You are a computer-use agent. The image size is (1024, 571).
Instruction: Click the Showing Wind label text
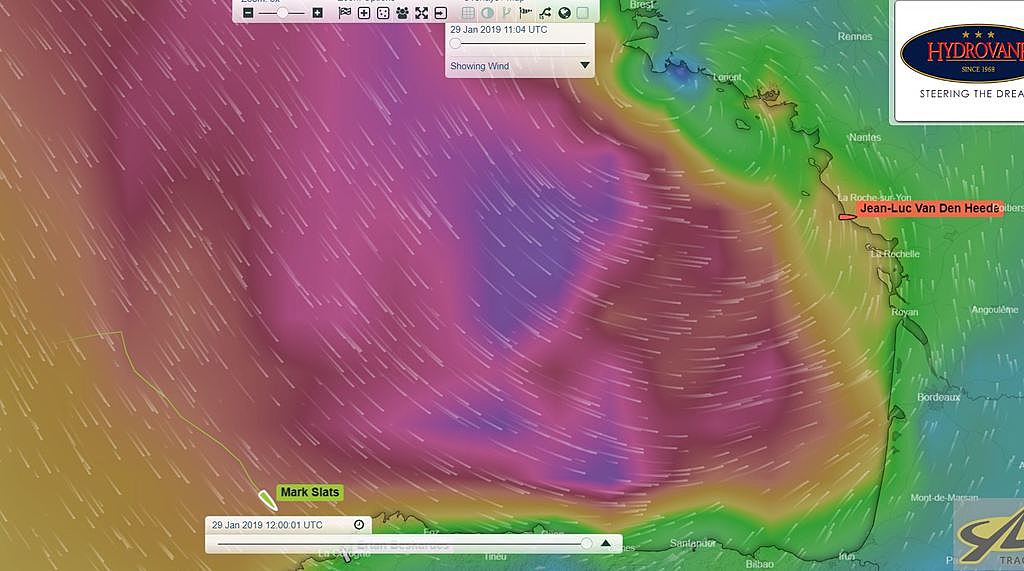coord(479,66)
